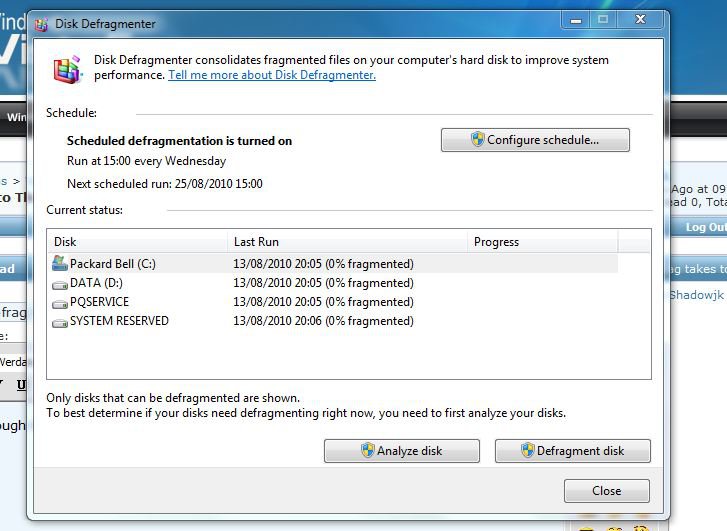Click the SYSTEM RESERVED drive icon
Viewport: 727px width, 531px height.
click(60, 322)
